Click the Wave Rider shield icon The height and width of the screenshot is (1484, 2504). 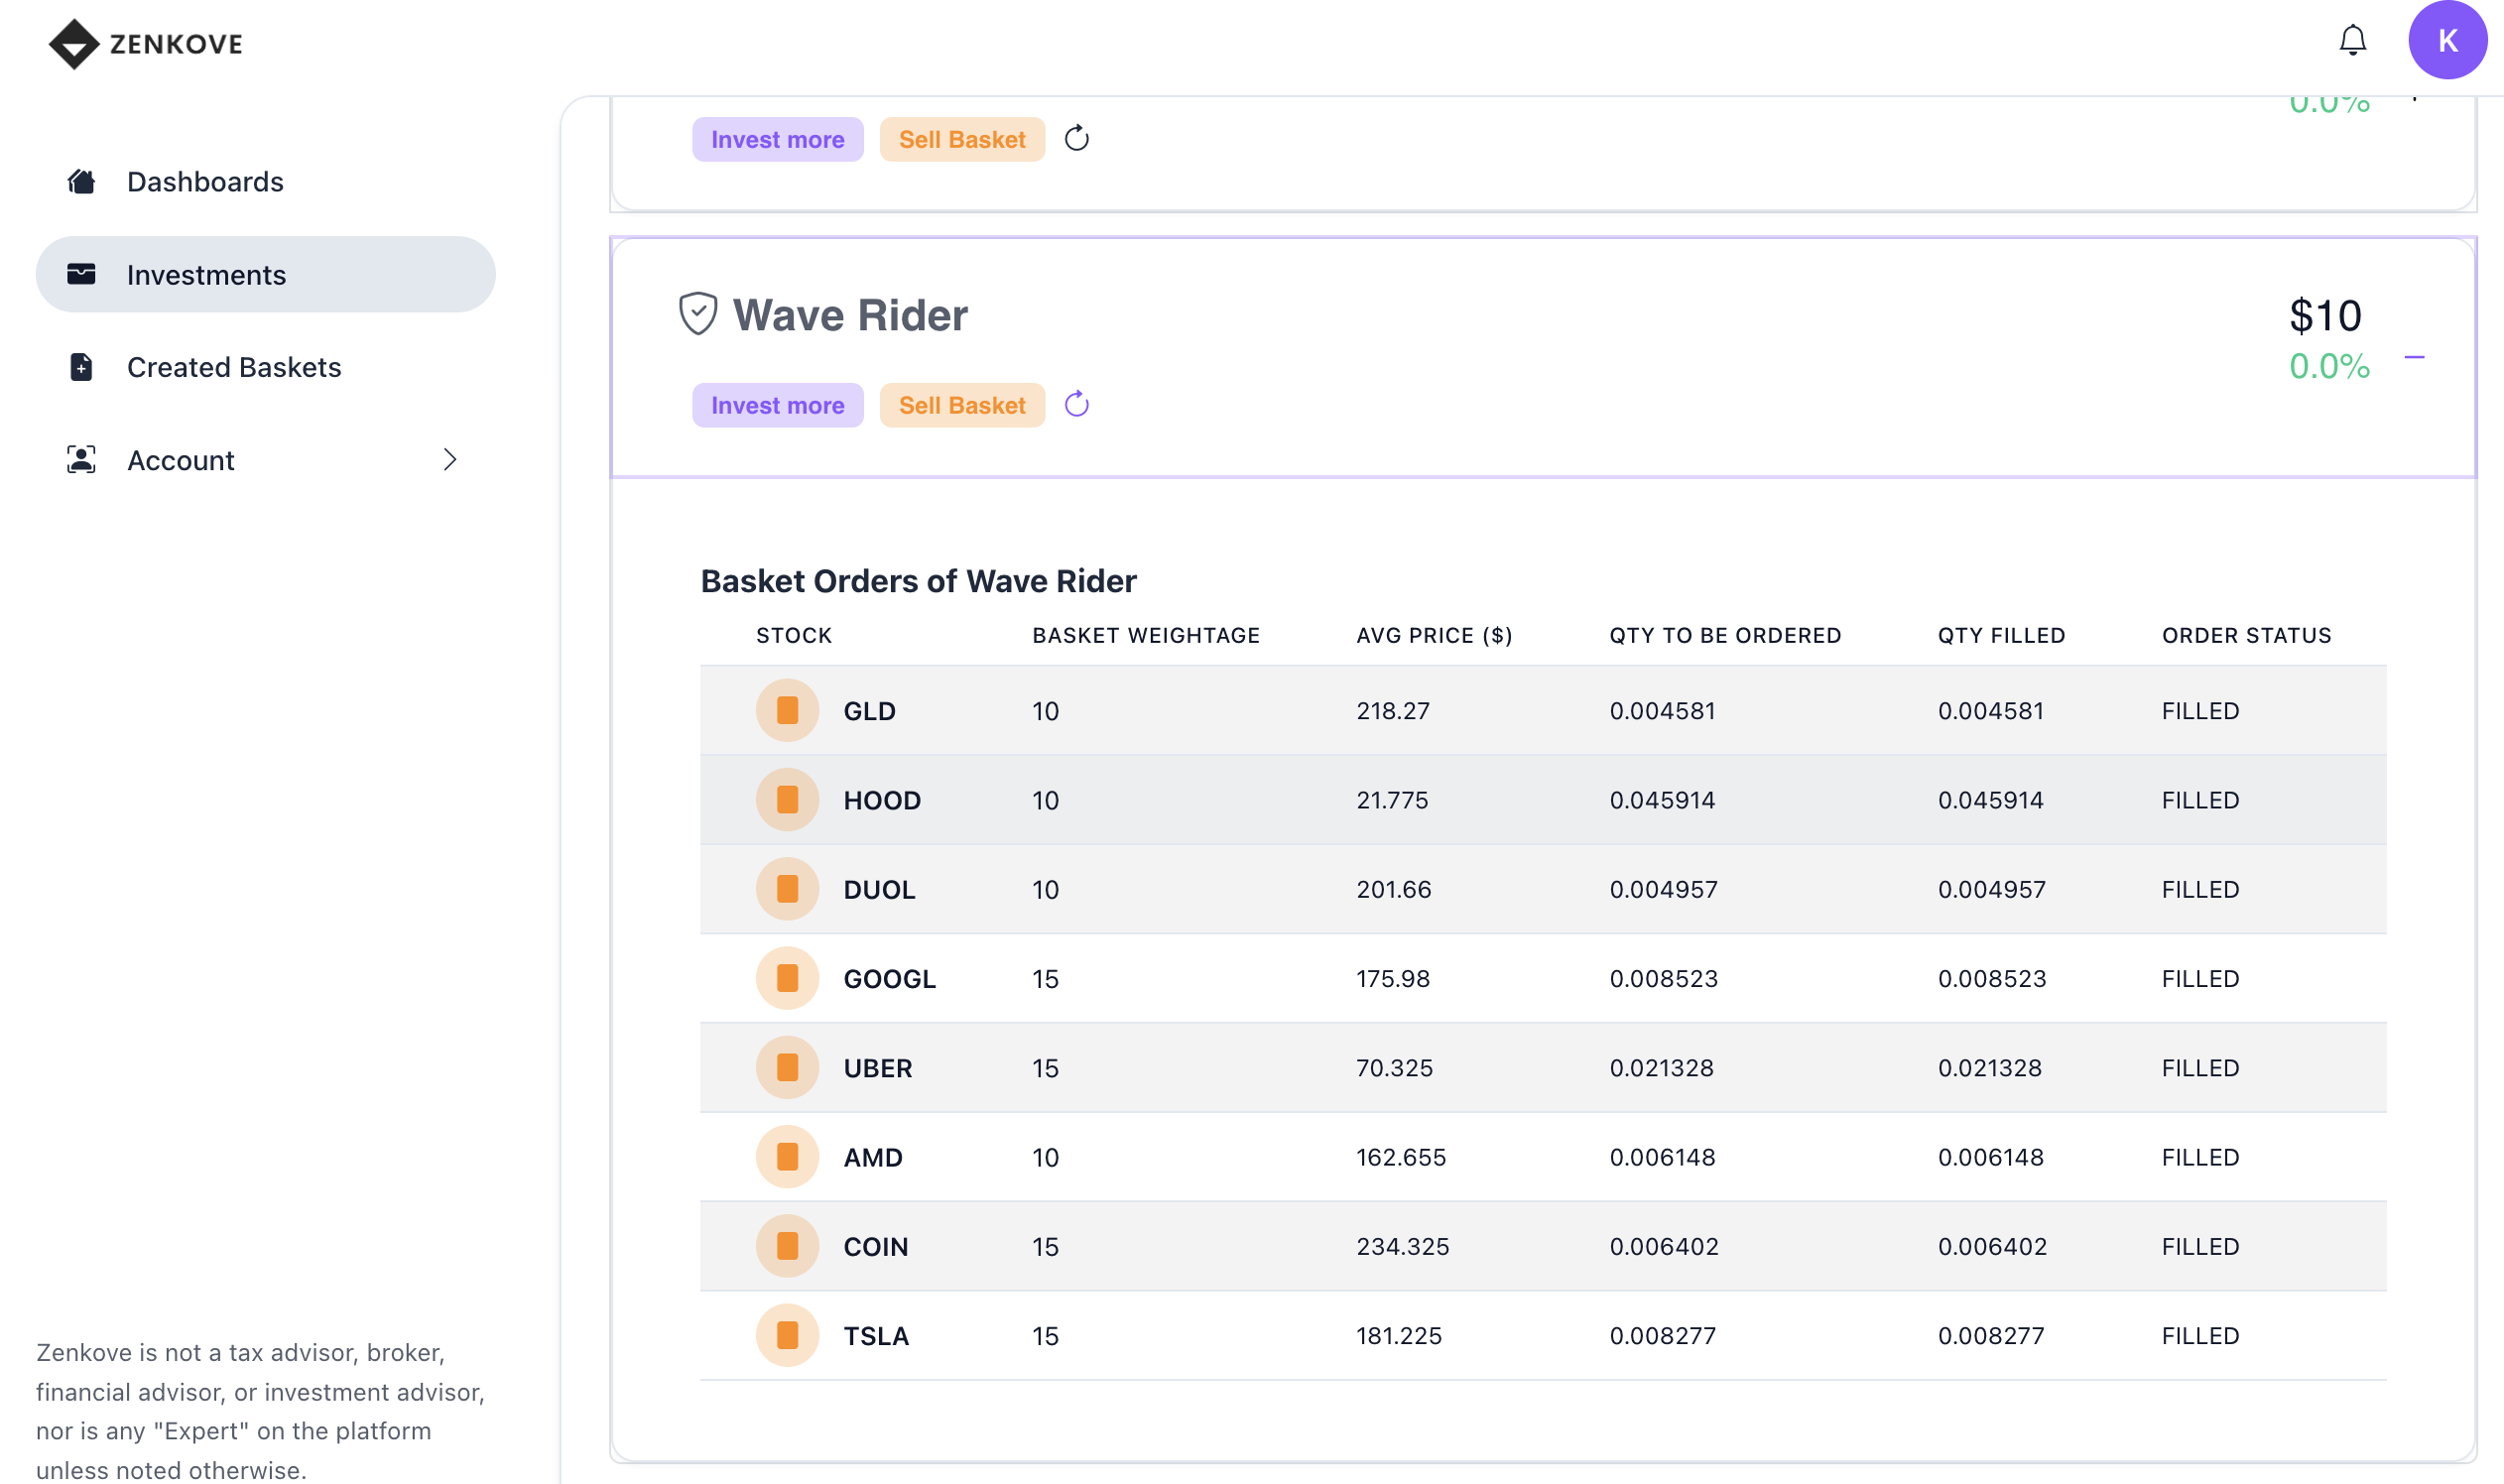[698, 314]
